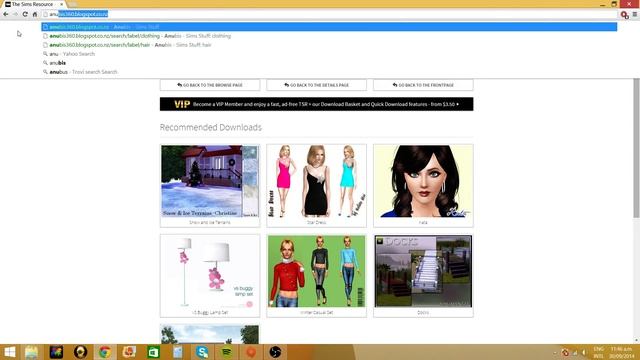Open the taskbar clock and date
This screenshot has height=360, width=640.
(x=622, y=352)
